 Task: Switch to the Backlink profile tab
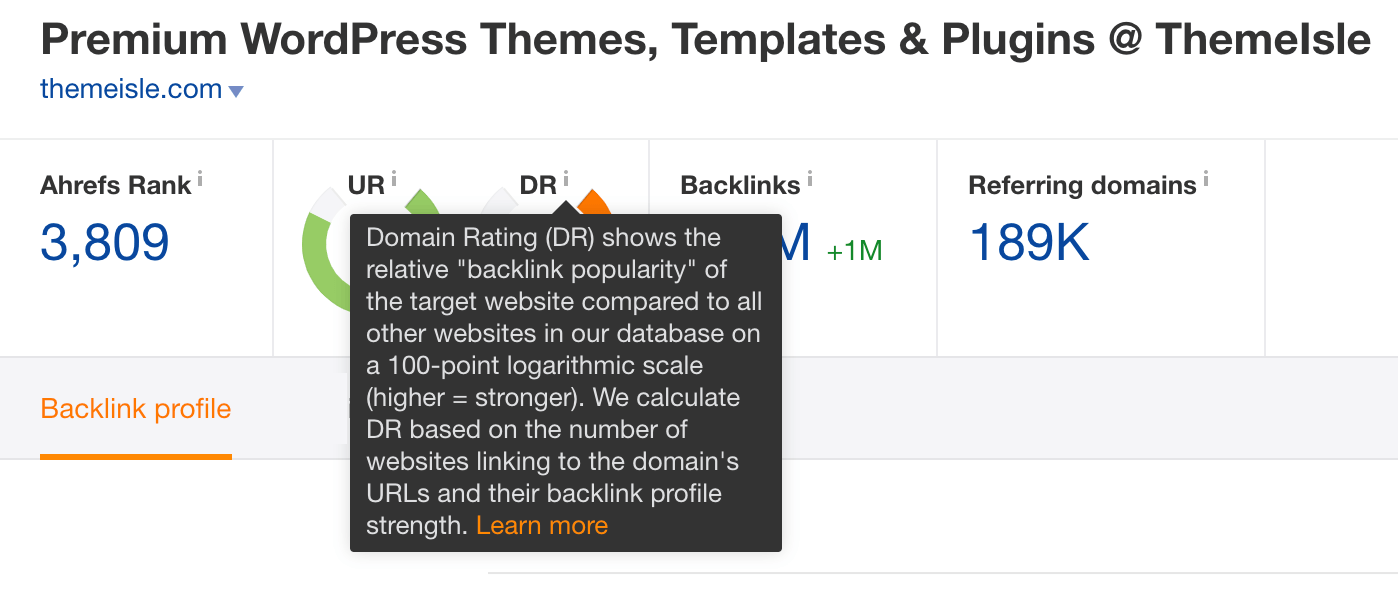pyautogui.click(x=136, y=408)
